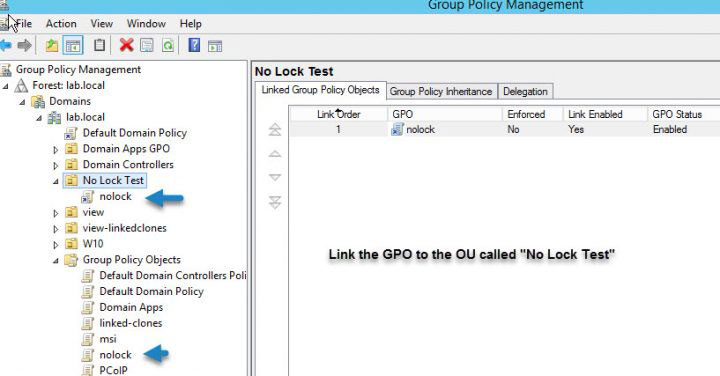
Task: Click Move link to bottom double-arrow
Action: pyautogui.click(x=275, y=202)
